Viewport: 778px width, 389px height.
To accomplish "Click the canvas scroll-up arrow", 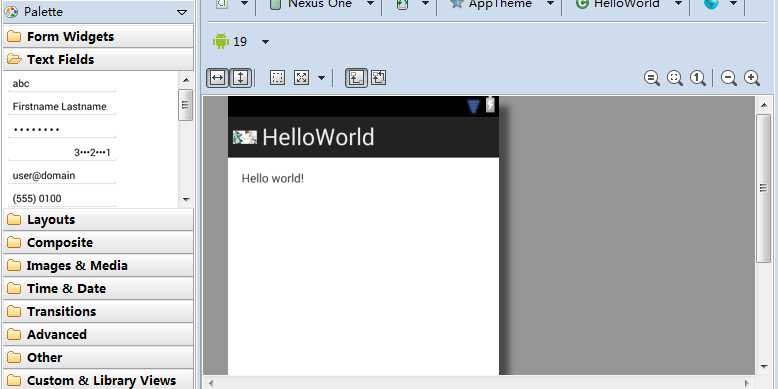I will [764, 105].
